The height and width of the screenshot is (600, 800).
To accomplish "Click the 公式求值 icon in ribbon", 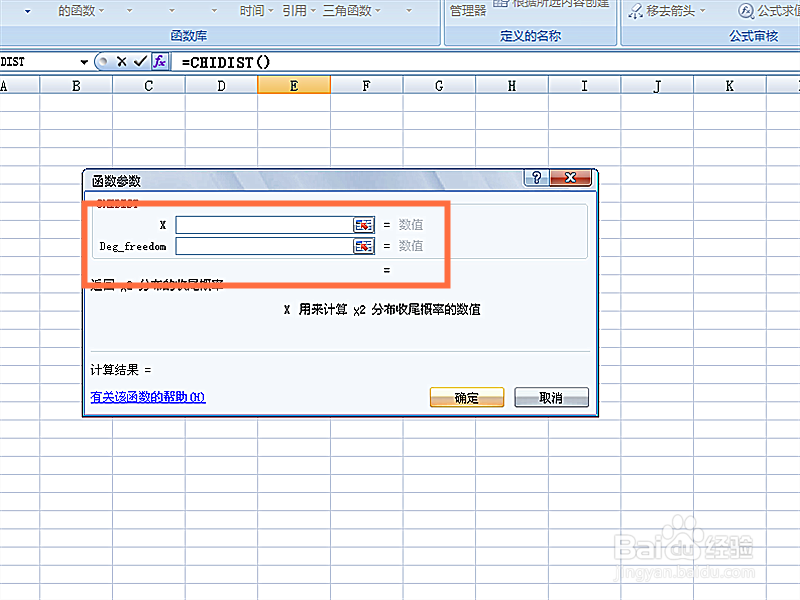I will [746, 11].
